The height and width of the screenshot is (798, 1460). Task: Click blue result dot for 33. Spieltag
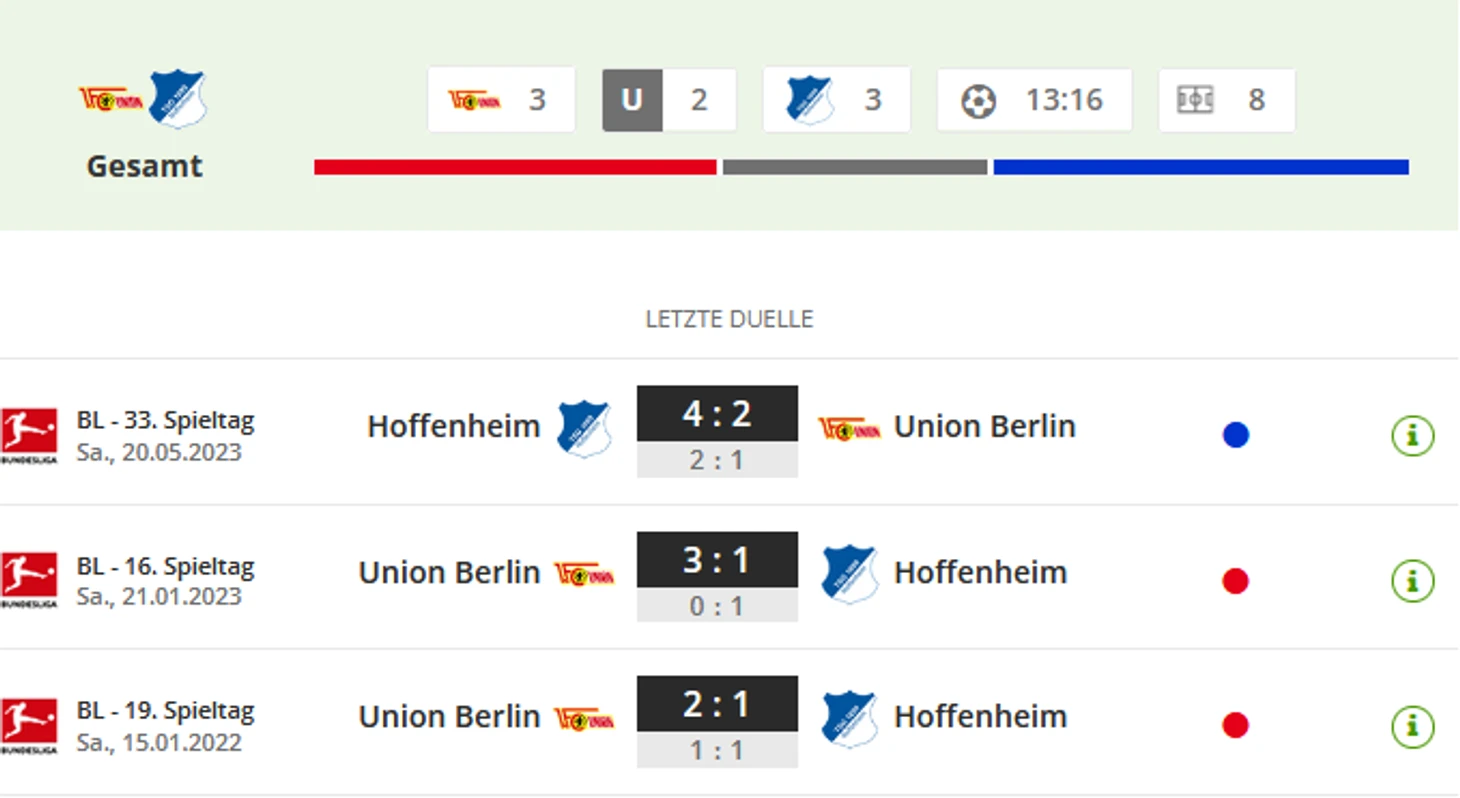1236,435
